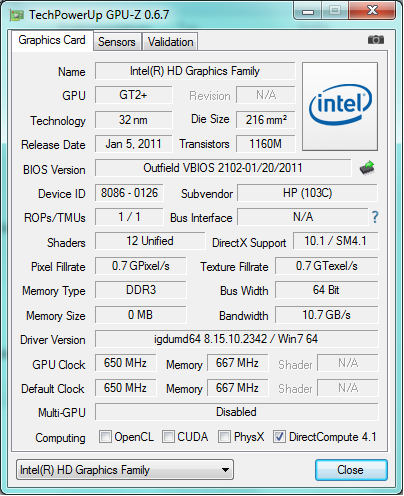Close window using the red X
The width and height of the screenshot is (404, 496).
(x=372, y=11)
